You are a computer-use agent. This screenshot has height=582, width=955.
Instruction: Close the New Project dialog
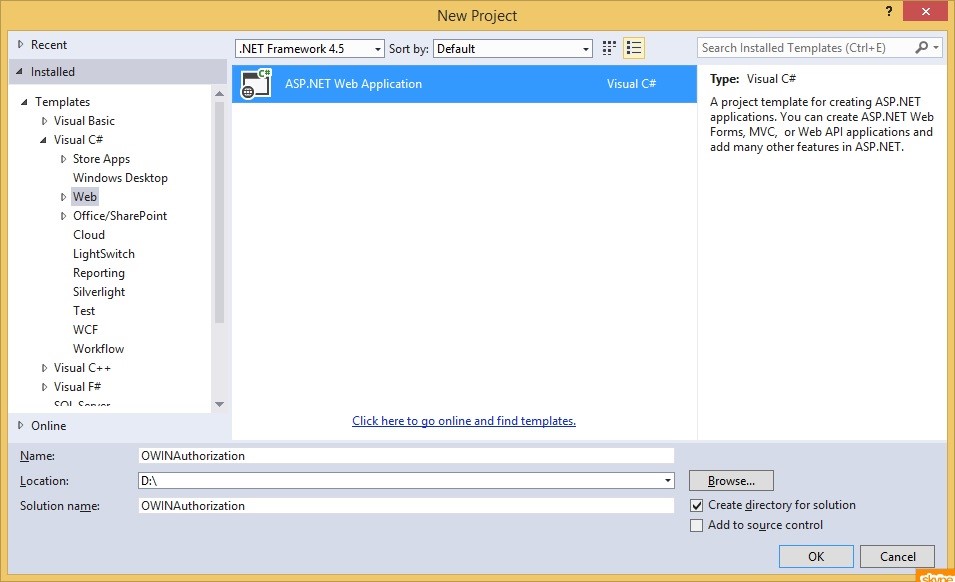pos(925,11)
